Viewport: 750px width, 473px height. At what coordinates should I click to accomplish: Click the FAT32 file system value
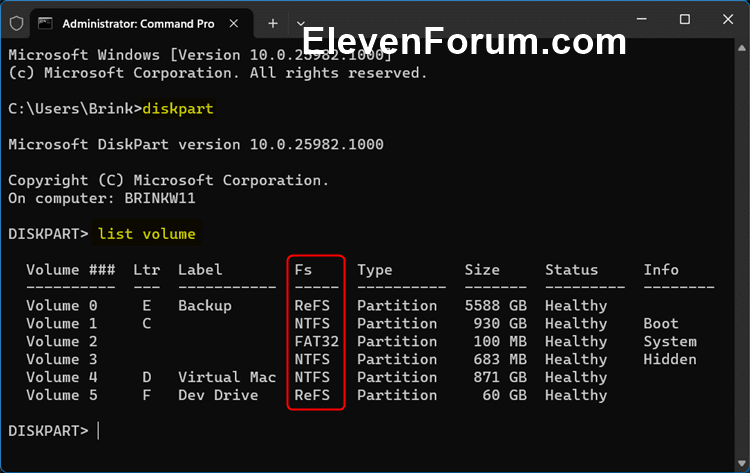(x=317, y=341)
